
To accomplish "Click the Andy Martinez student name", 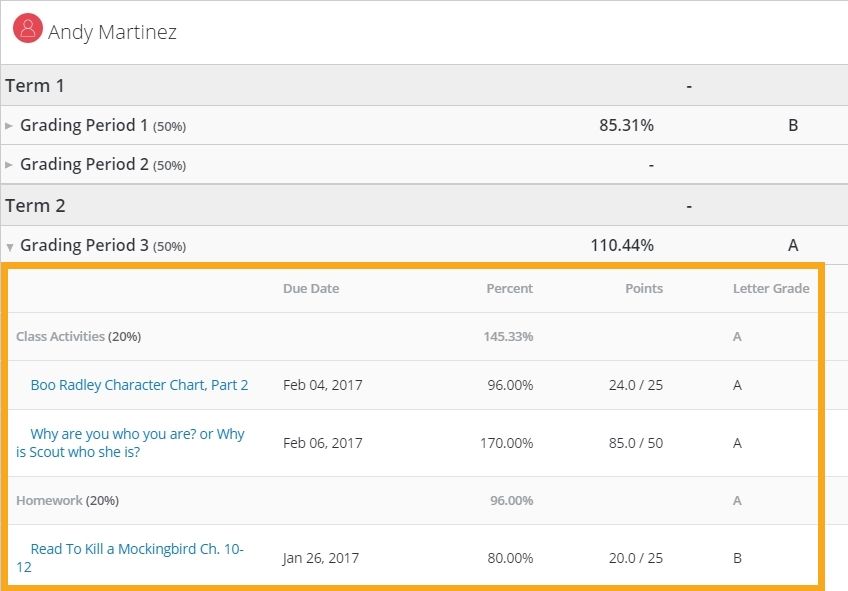I will 112,32.
